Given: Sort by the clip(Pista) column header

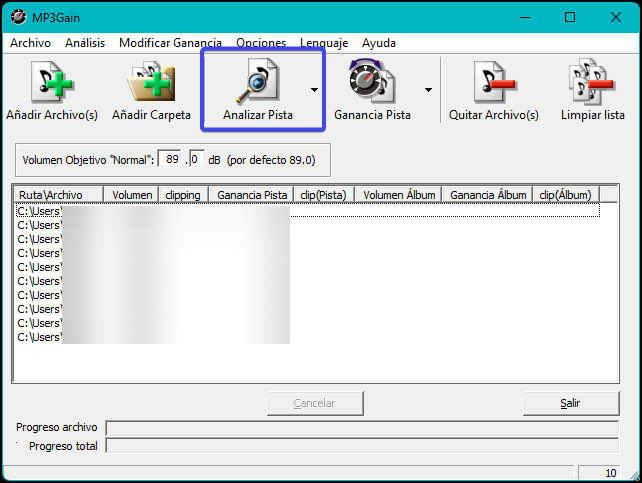Looking at the screenshot, I should pos(324,195).
